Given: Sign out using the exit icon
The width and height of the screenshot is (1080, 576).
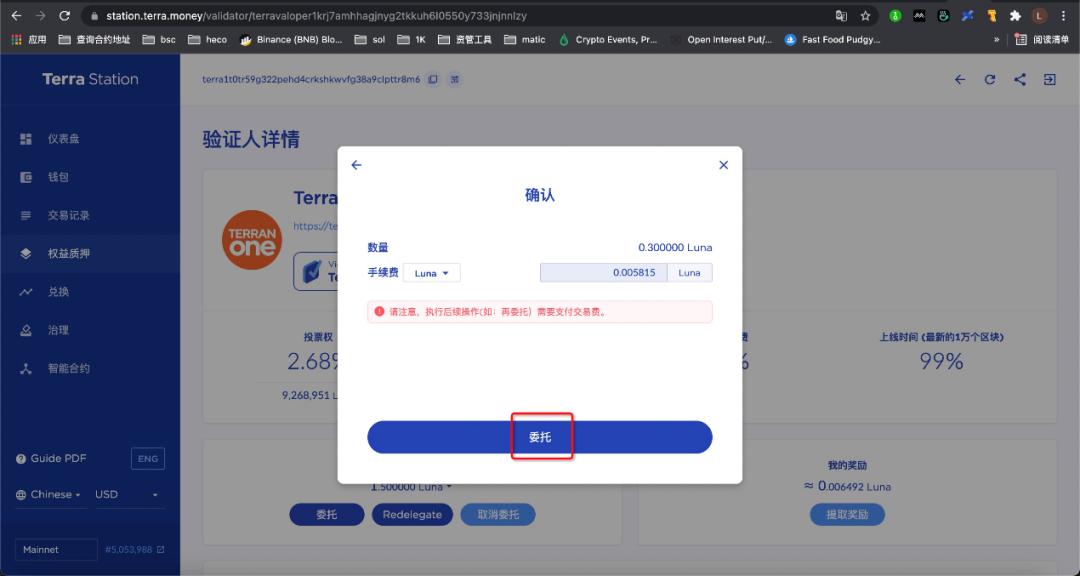Looking at the screenshot, I should tap(1051, 79).
